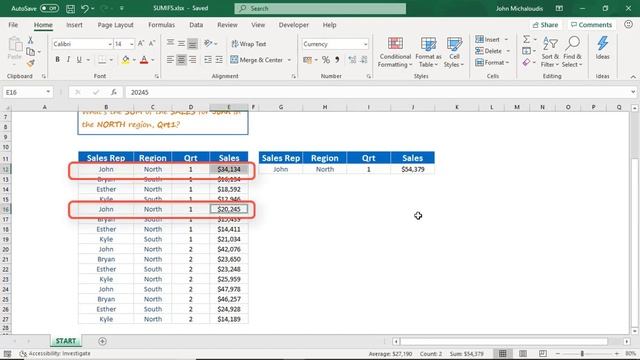Viewport: 640px width, 360px height.
Task: Open the File tab
Action: pyautogui.click(x=13, y=25)
